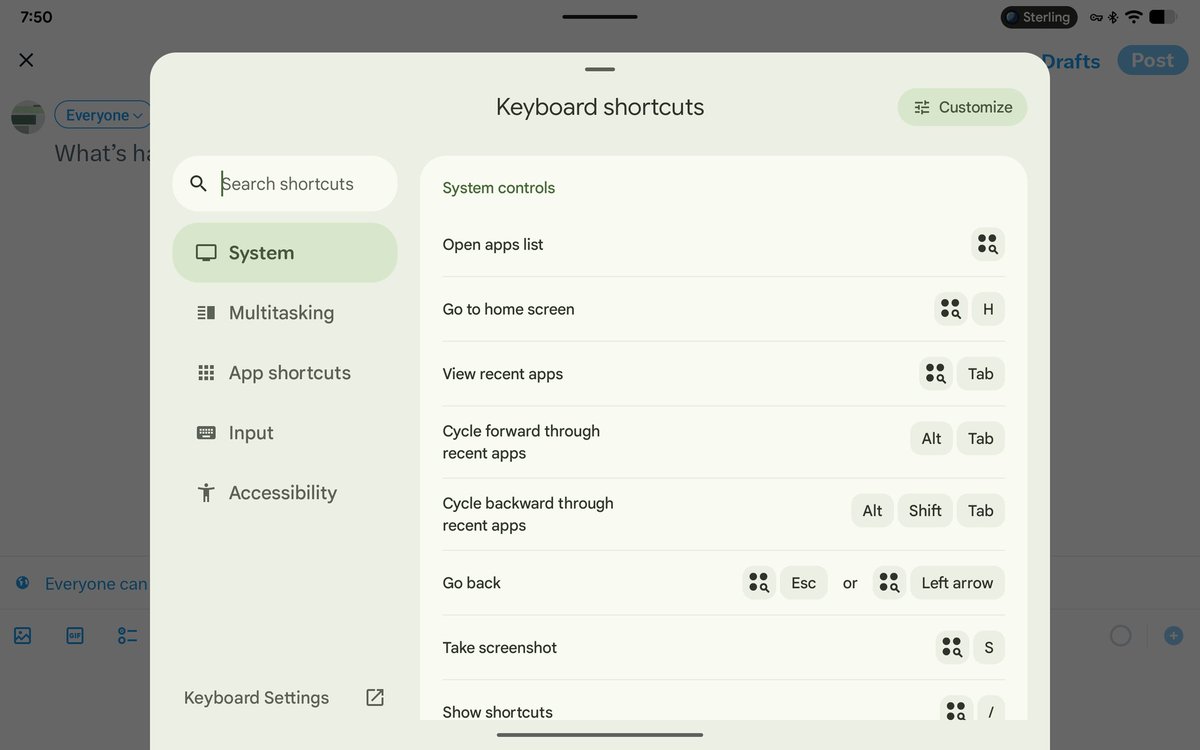Click the Left arrow key in Go back
The height and width of the screenshot is (750, 1200).
tap(957, 583)
